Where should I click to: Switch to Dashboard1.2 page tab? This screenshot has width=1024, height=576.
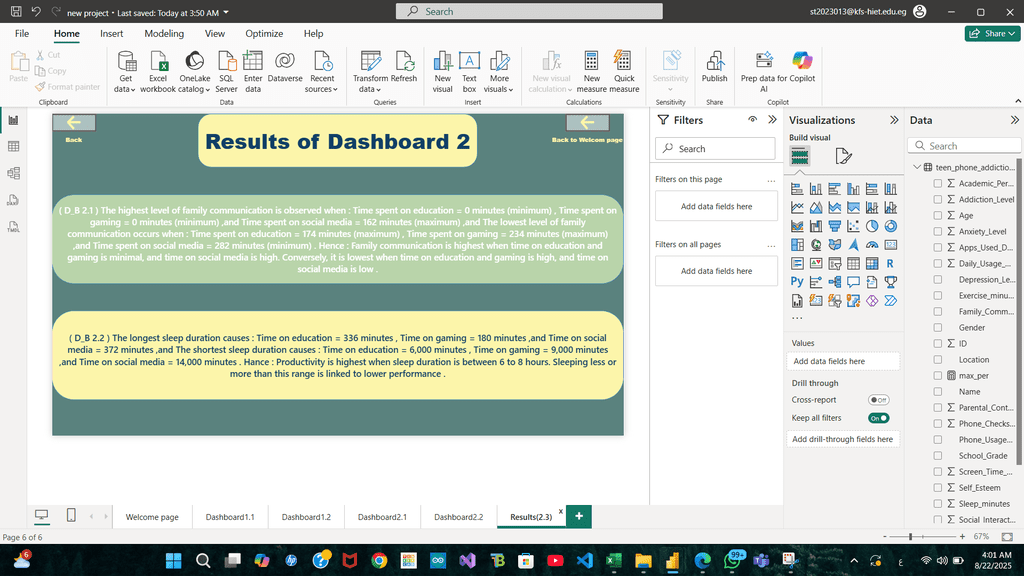[306, 517]
